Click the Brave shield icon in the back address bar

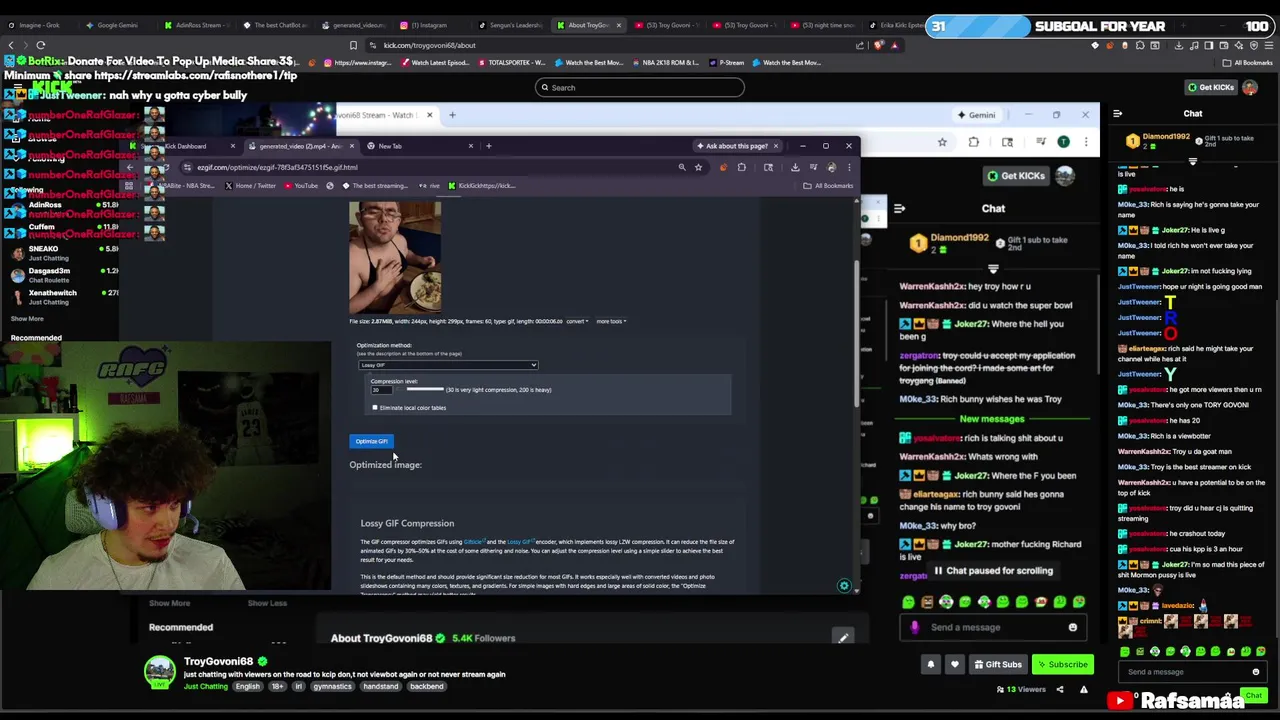(879, 45)
